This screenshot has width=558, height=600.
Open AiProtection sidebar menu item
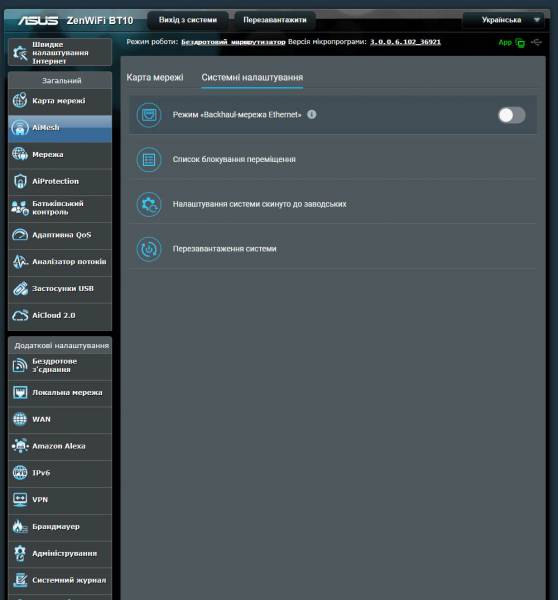point(60,181)
